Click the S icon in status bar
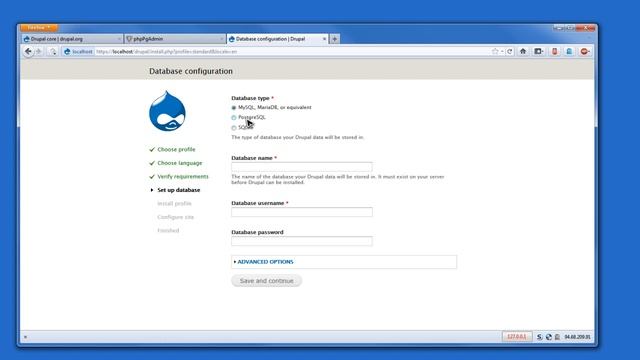The width and height of the screenshot is (640, 360). click(x=540, y=337)
